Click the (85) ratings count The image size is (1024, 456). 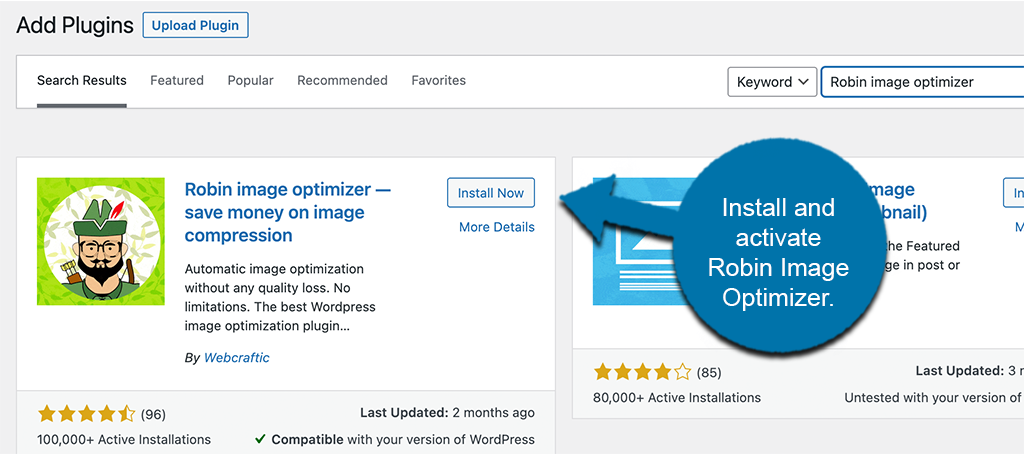tap(709, 372)
